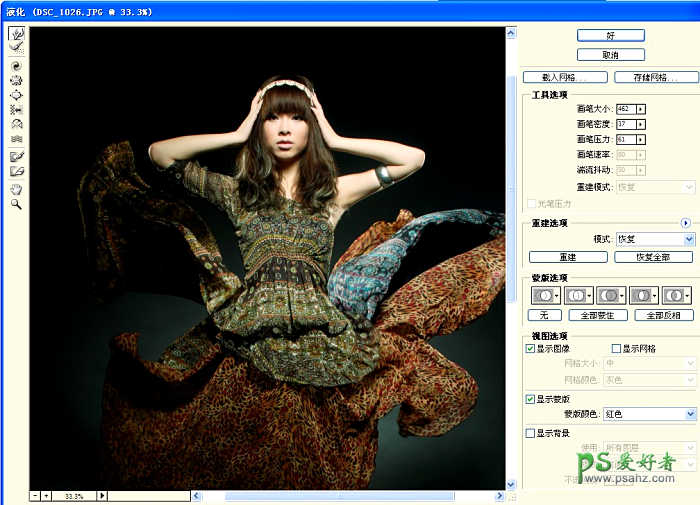Toggle the 显示图像 checkbox
Viewport: 700px width, 505px height.
[531, 348]
